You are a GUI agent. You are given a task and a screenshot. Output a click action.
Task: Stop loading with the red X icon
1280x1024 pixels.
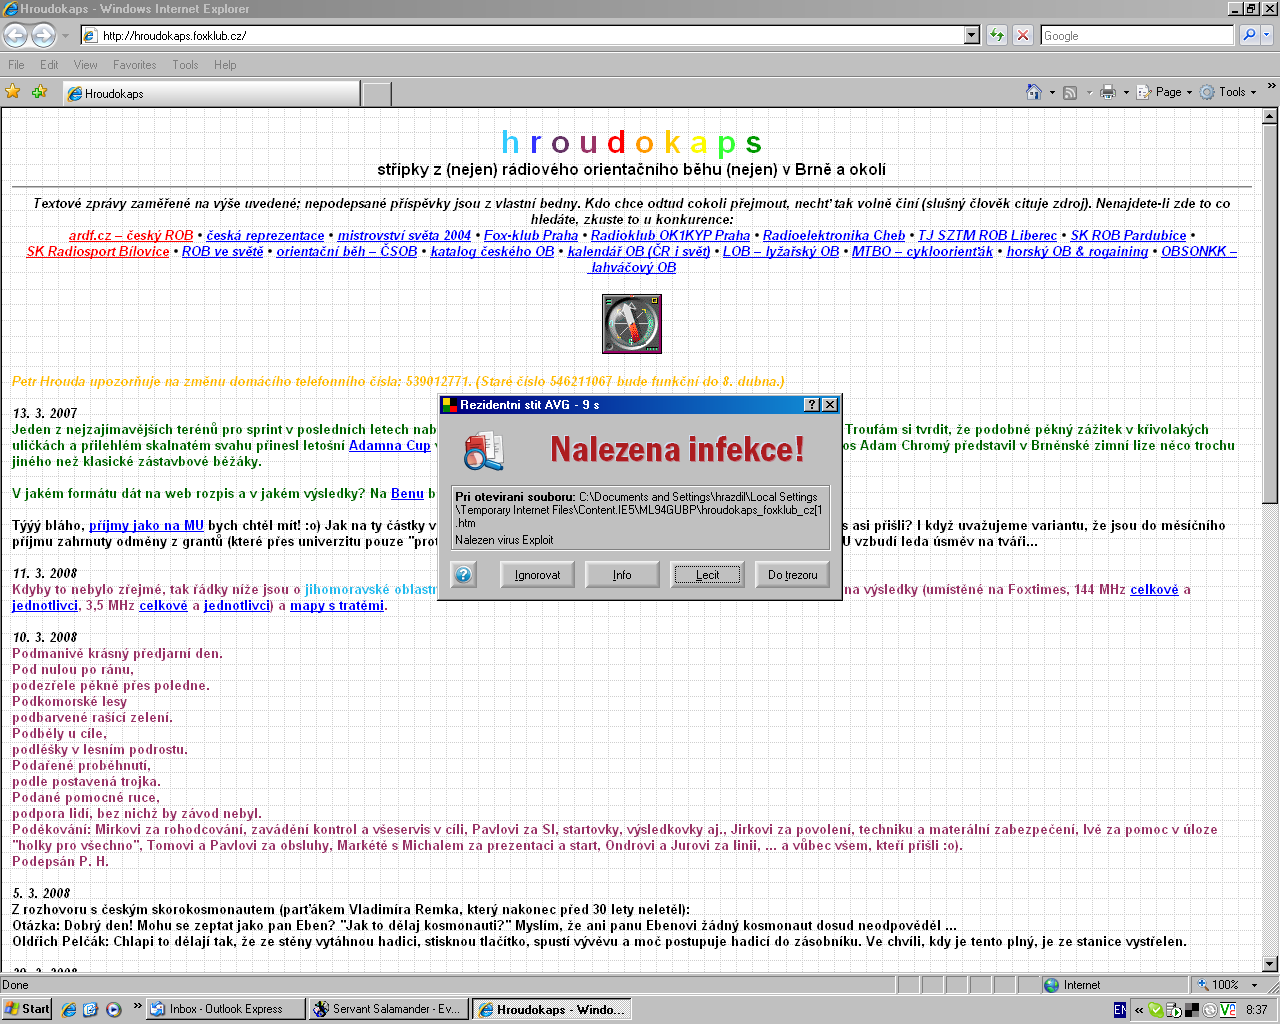point(1023,35)
